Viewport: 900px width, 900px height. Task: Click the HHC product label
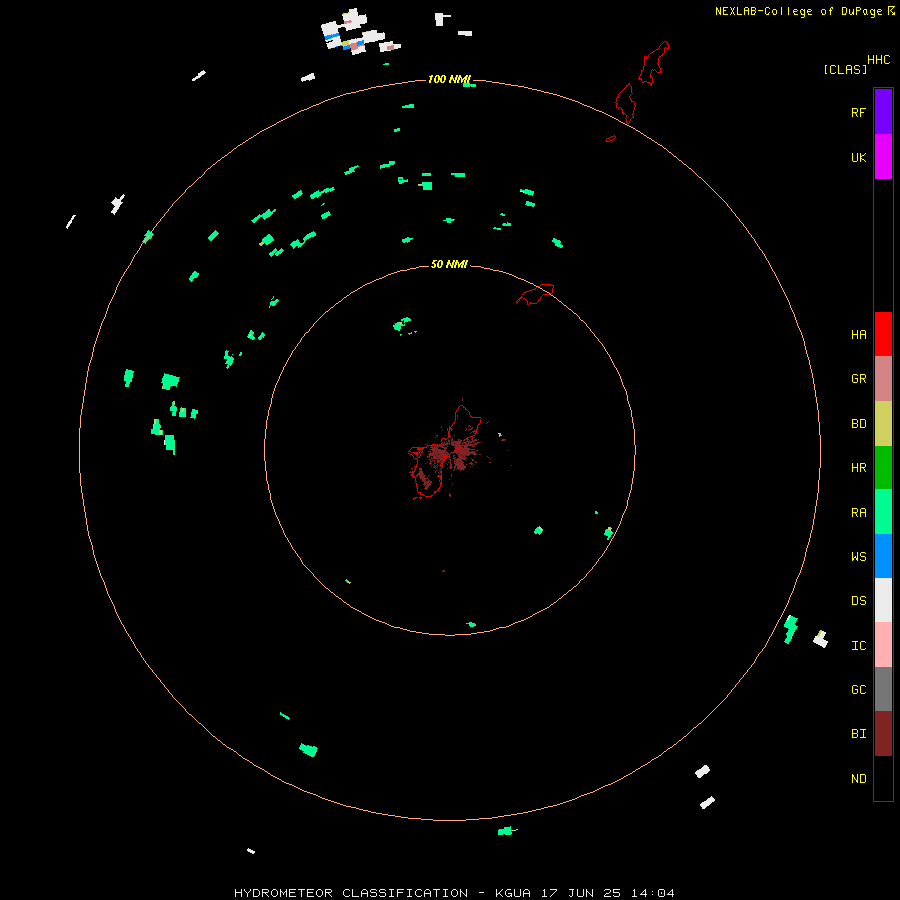878,60
